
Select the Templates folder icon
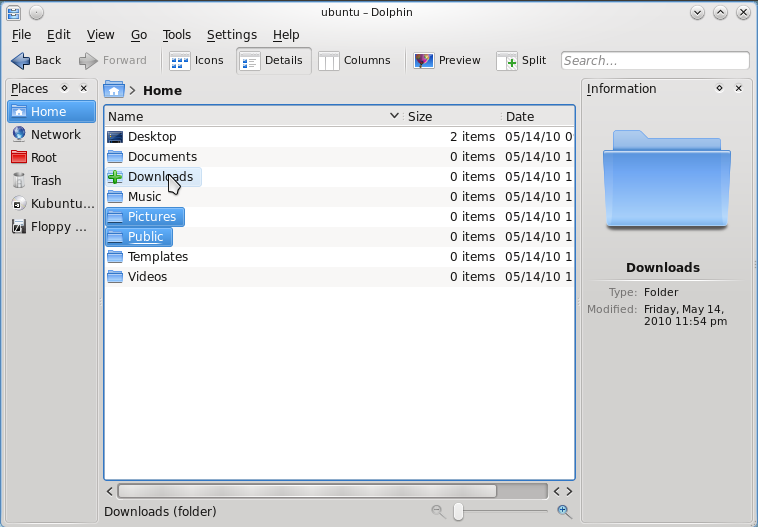(115, 257)
